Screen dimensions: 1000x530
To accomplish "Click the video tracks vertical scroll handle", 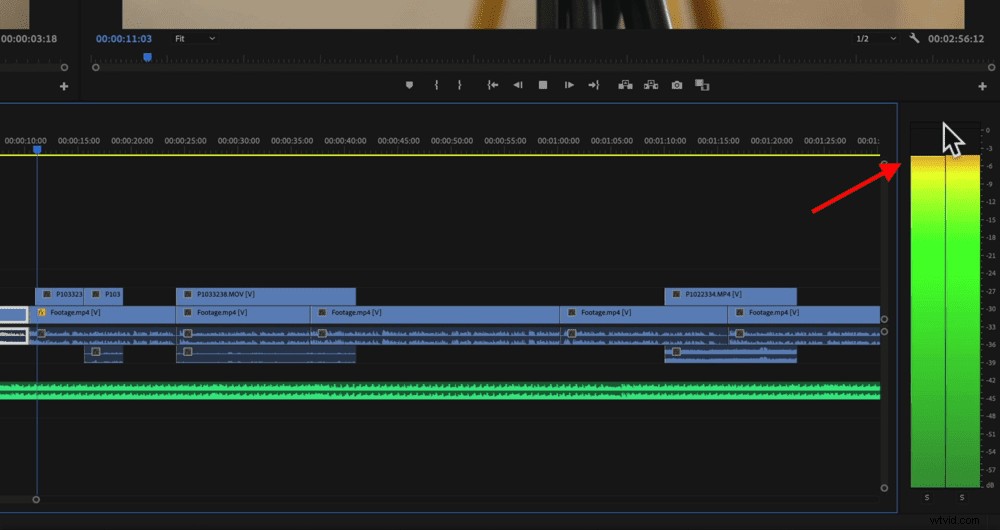I will click(884, 319).
